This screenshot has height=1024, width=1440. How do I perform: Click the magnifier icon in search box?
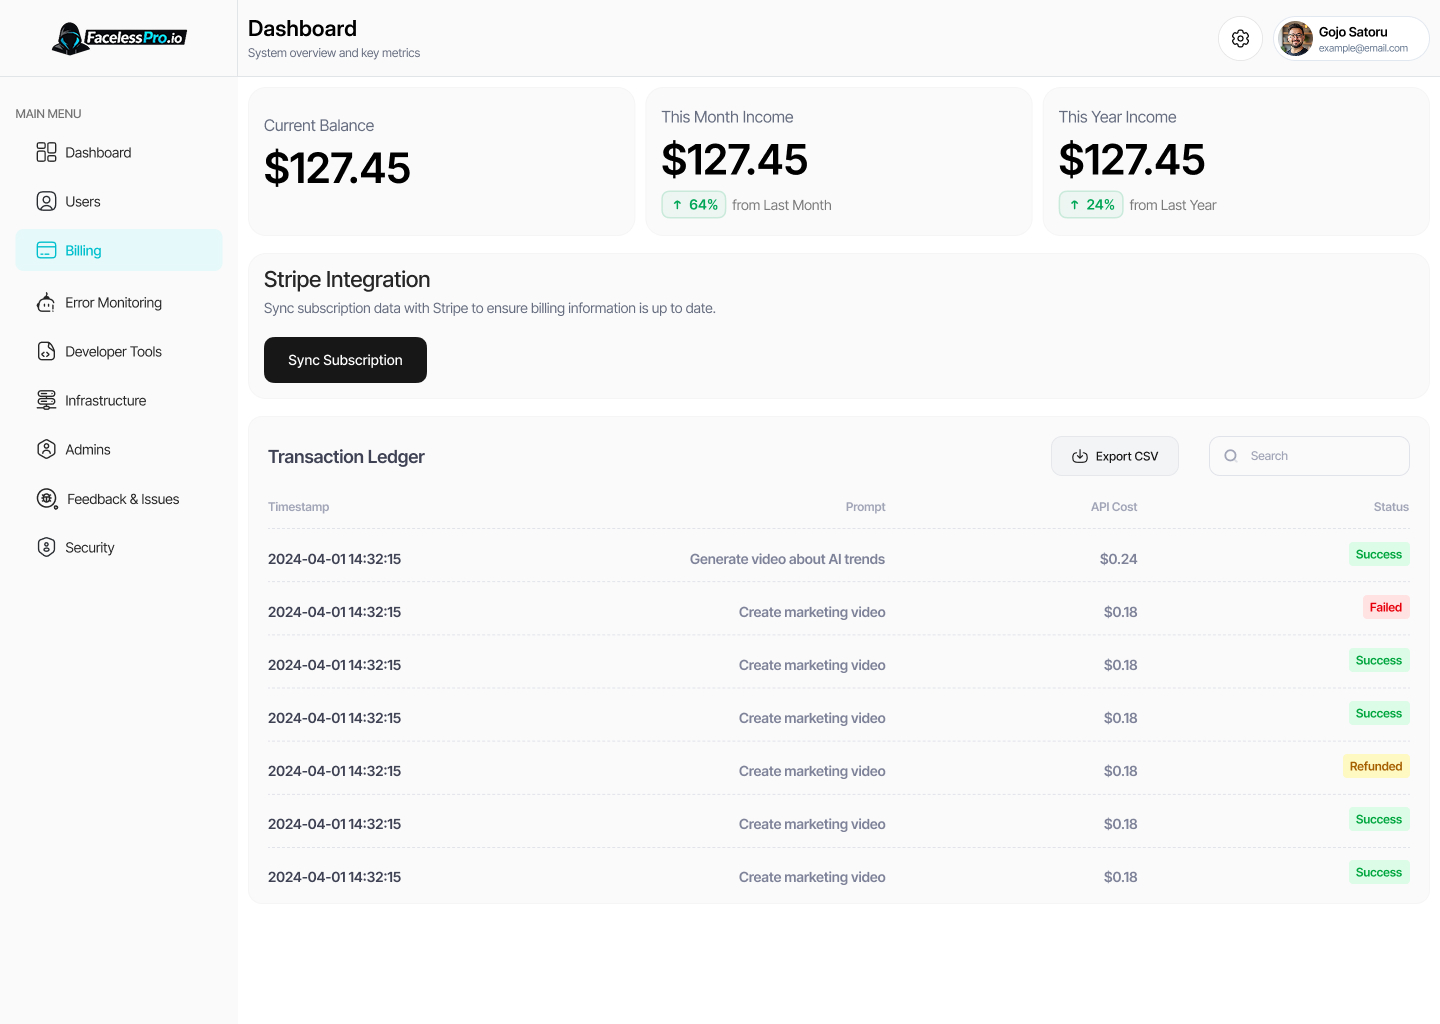tap(1231, 456)
